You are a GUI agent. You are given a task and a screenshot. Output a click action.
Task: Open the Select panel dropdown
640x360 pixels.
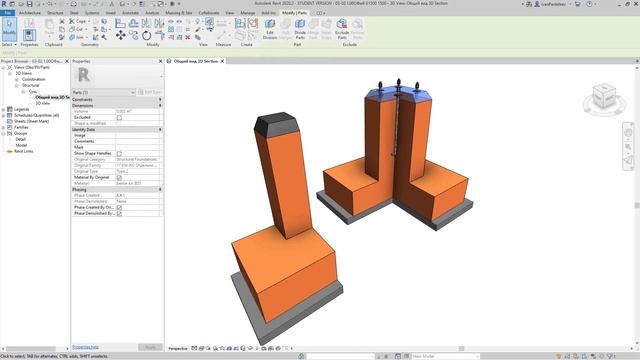pyautogui.click(x=9, y=44)
